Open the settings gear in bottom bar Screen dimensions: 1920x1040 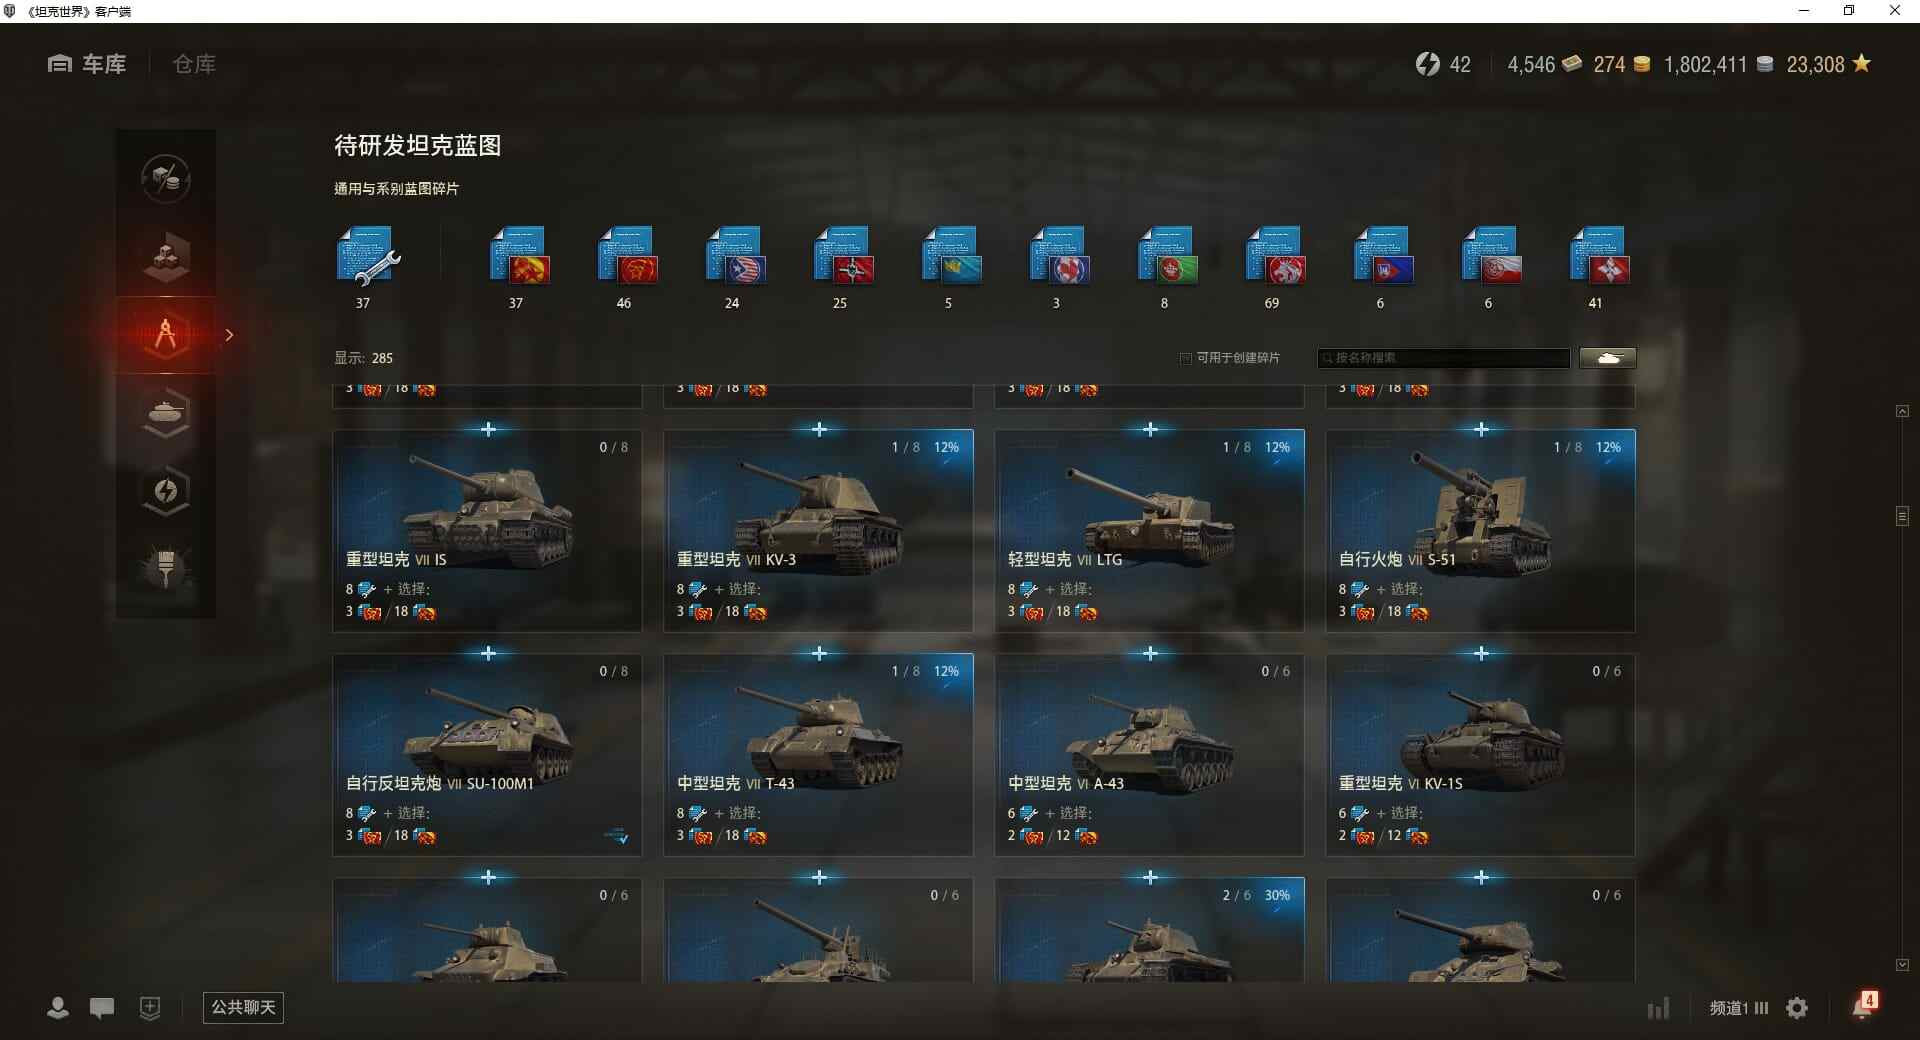click(x=1797, y=1008)
